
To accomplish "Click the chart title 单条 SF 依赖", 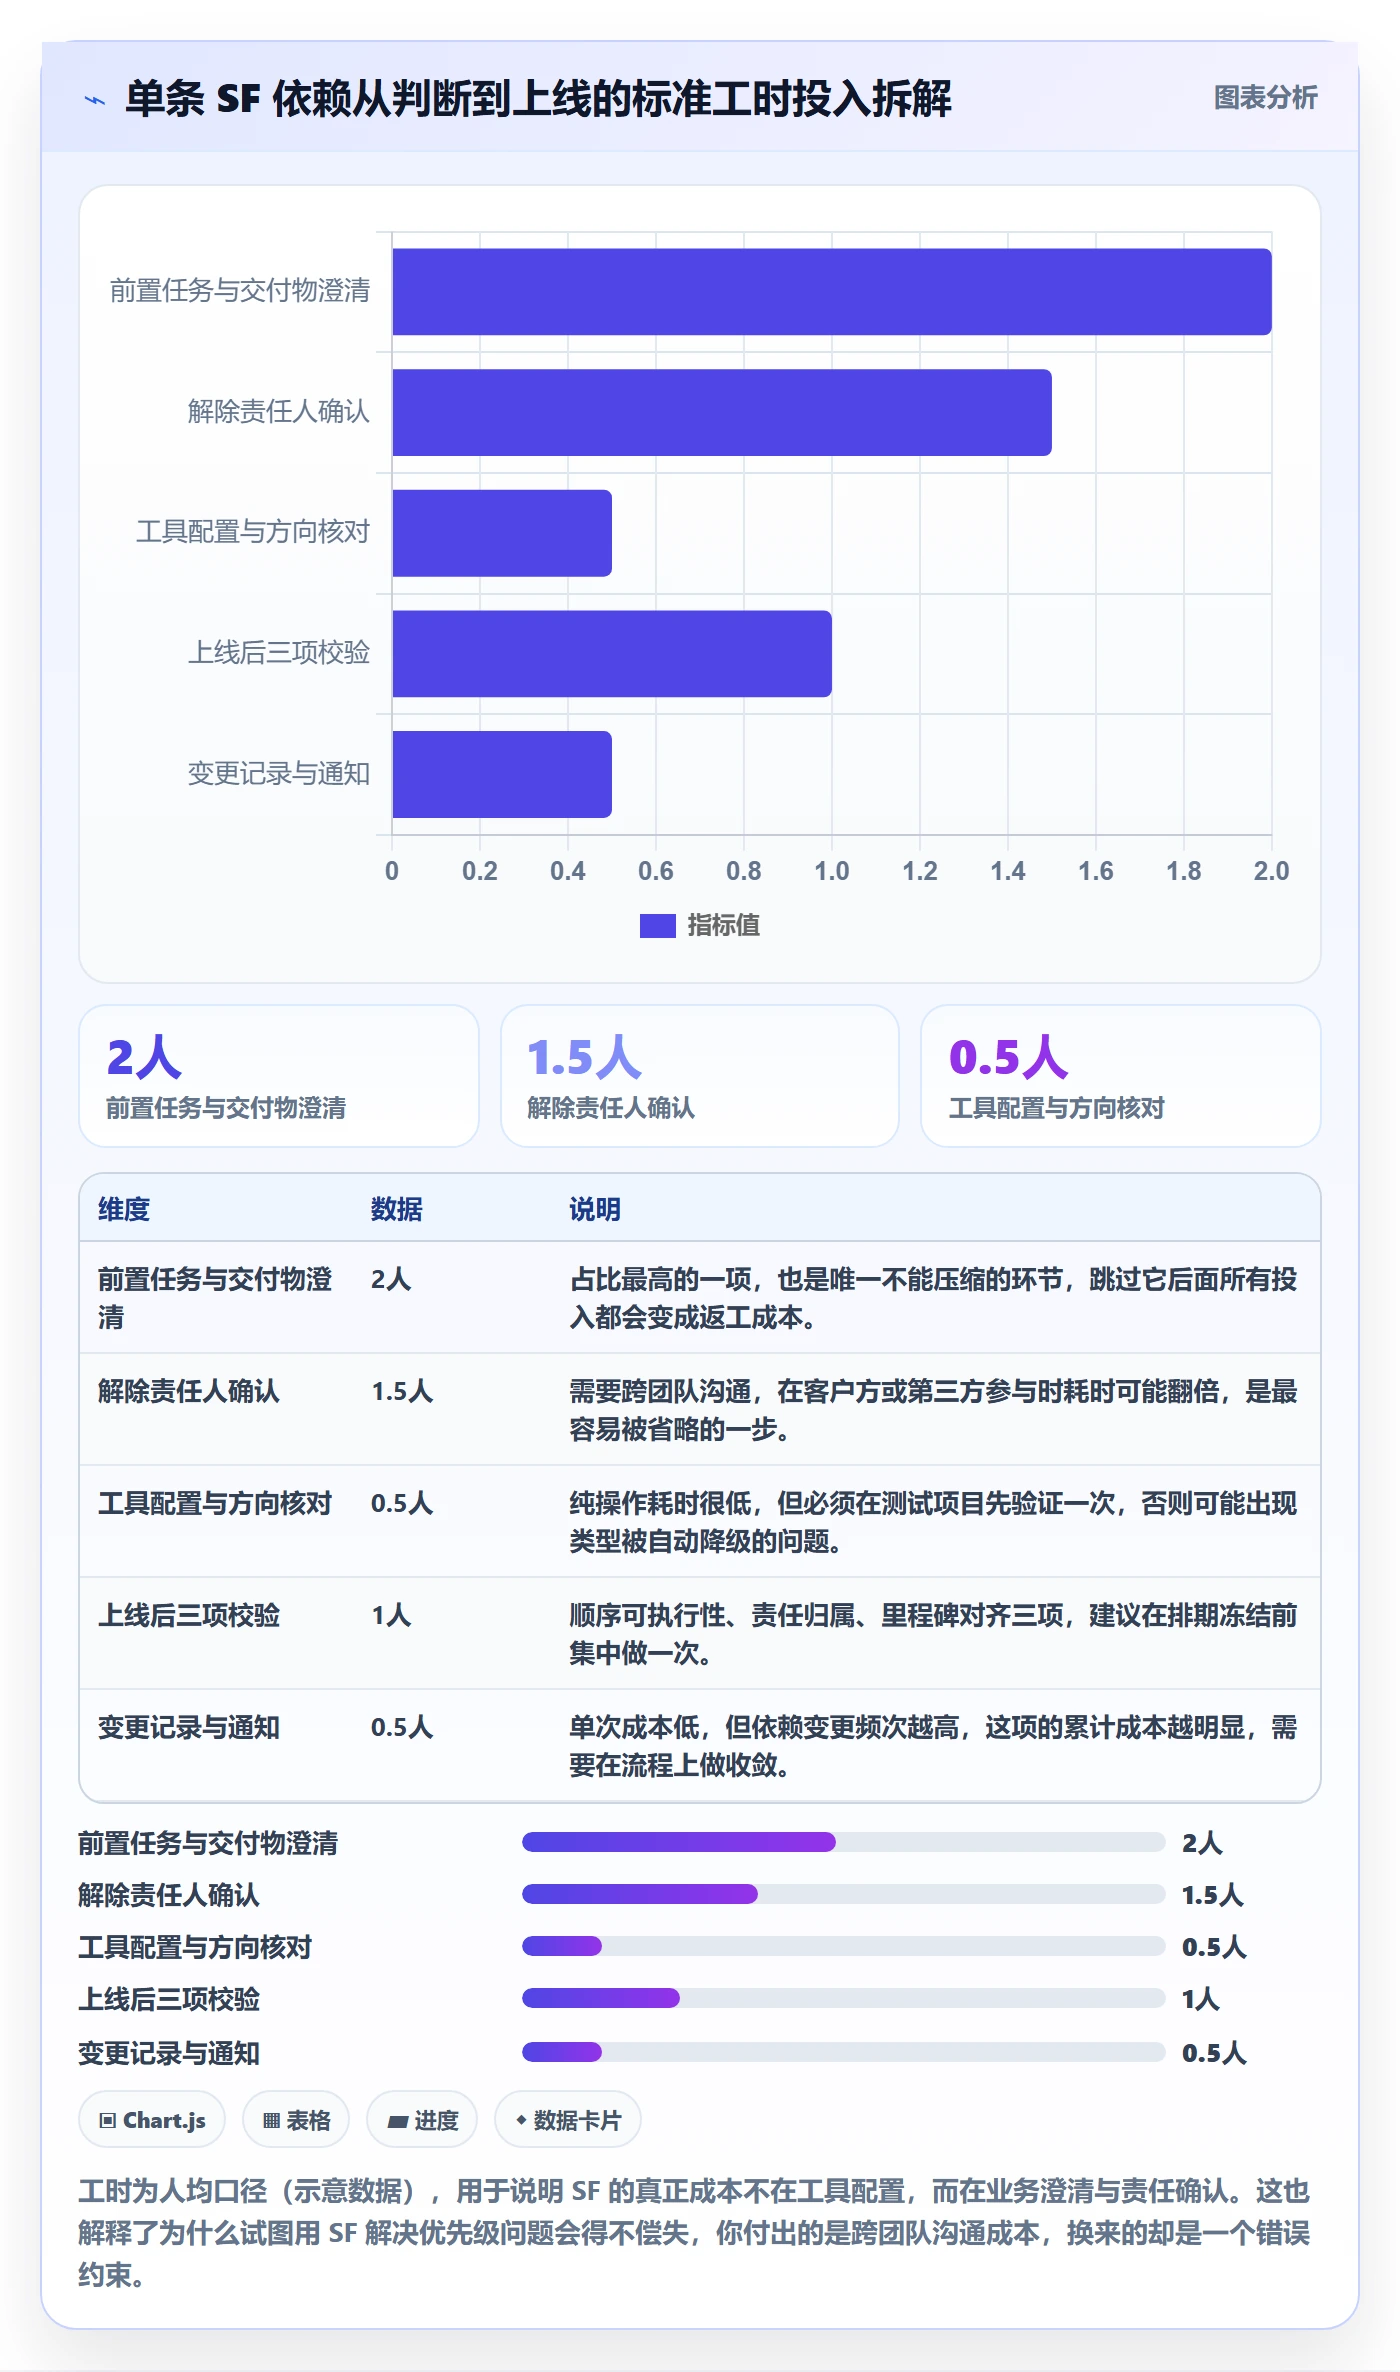I will 538,99.
